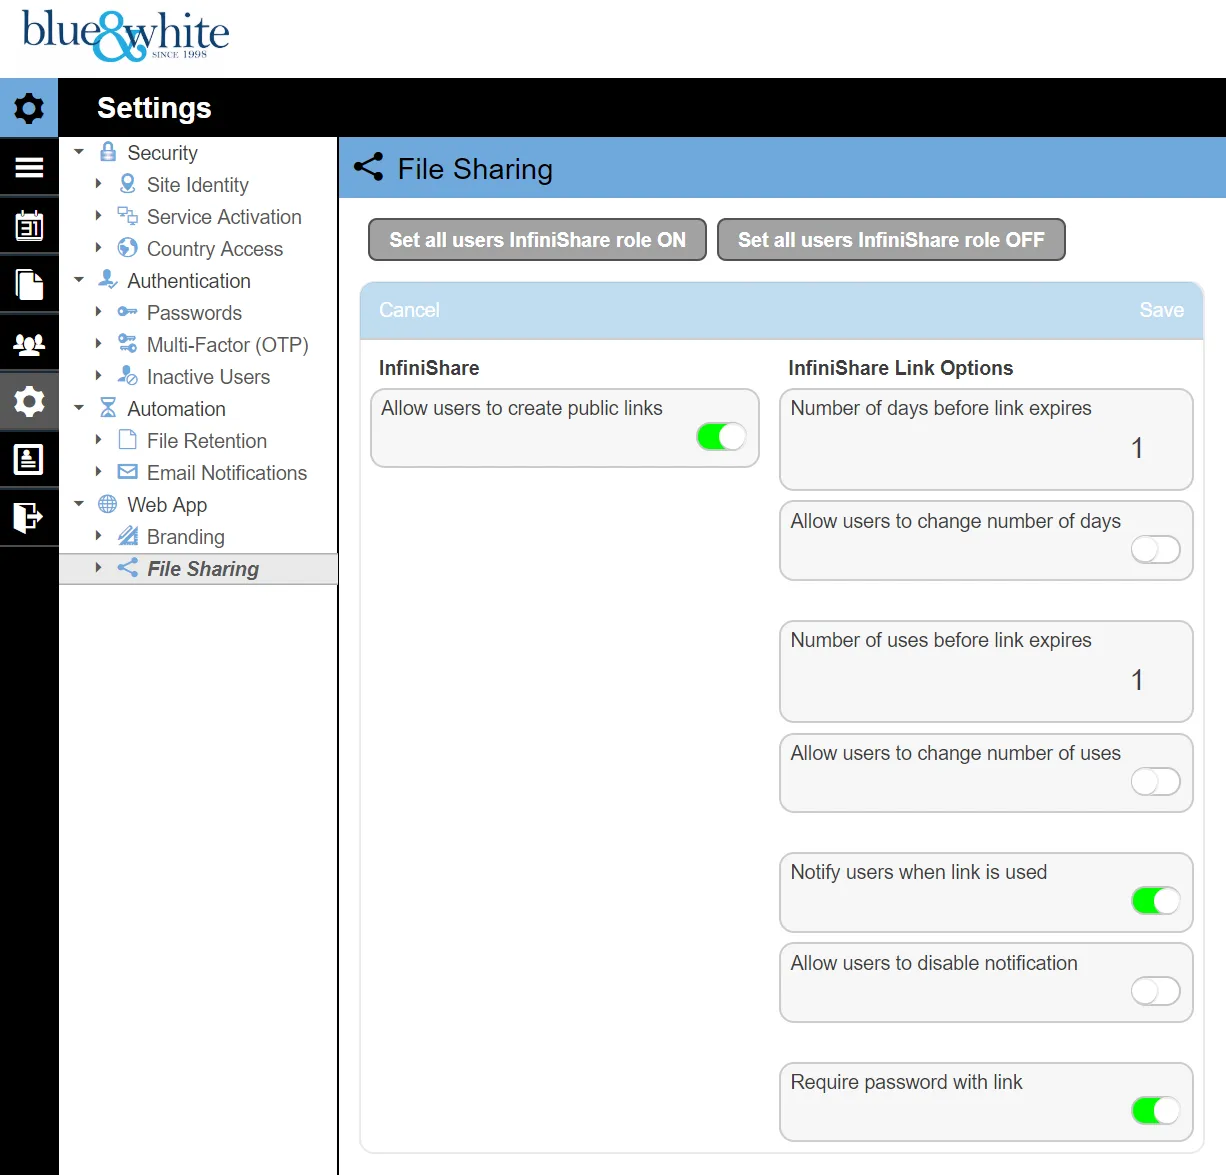Screen dimensions: 1226x1175
Task: Click the contacts badge icon in sidebar
Action: coord(29,459)
